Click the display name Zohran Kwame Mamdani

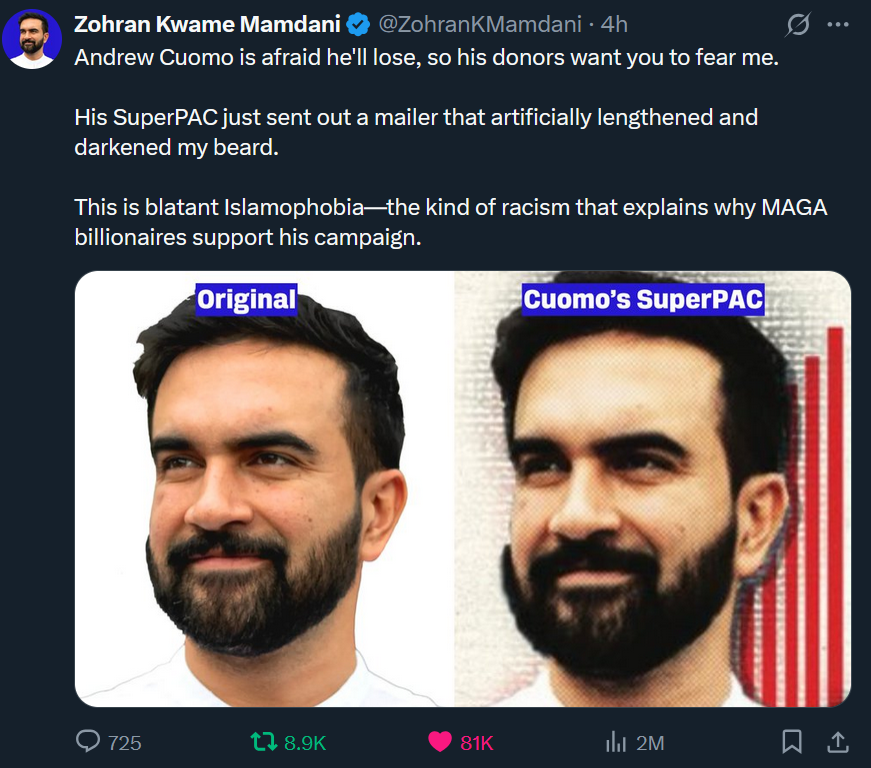[x=207, y=24]
